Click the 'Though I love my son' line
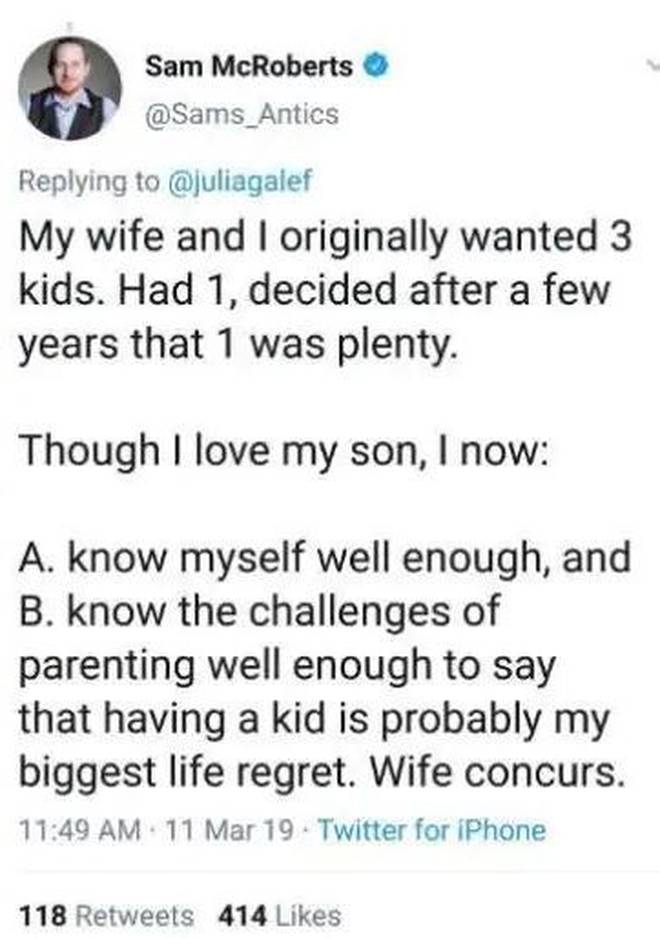Image resolution: width=660 pixels, height=939 pixels. (283, 452)
